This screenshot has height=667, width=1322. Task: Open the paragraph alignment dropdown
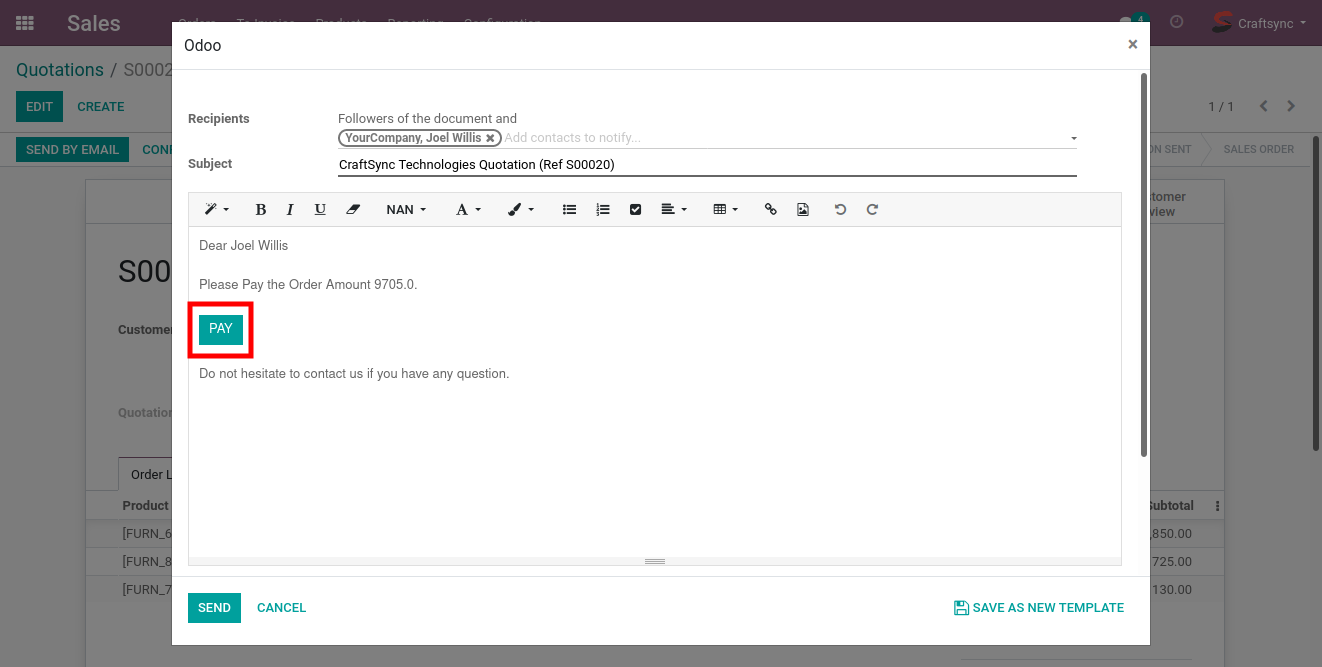tap(673, 210)
